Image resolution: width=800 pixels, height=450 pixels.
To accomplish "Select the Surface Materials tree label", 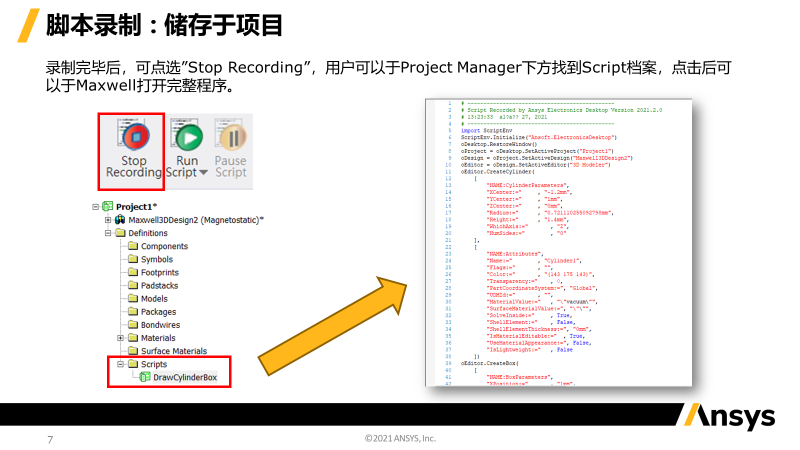I will [174, 351].
